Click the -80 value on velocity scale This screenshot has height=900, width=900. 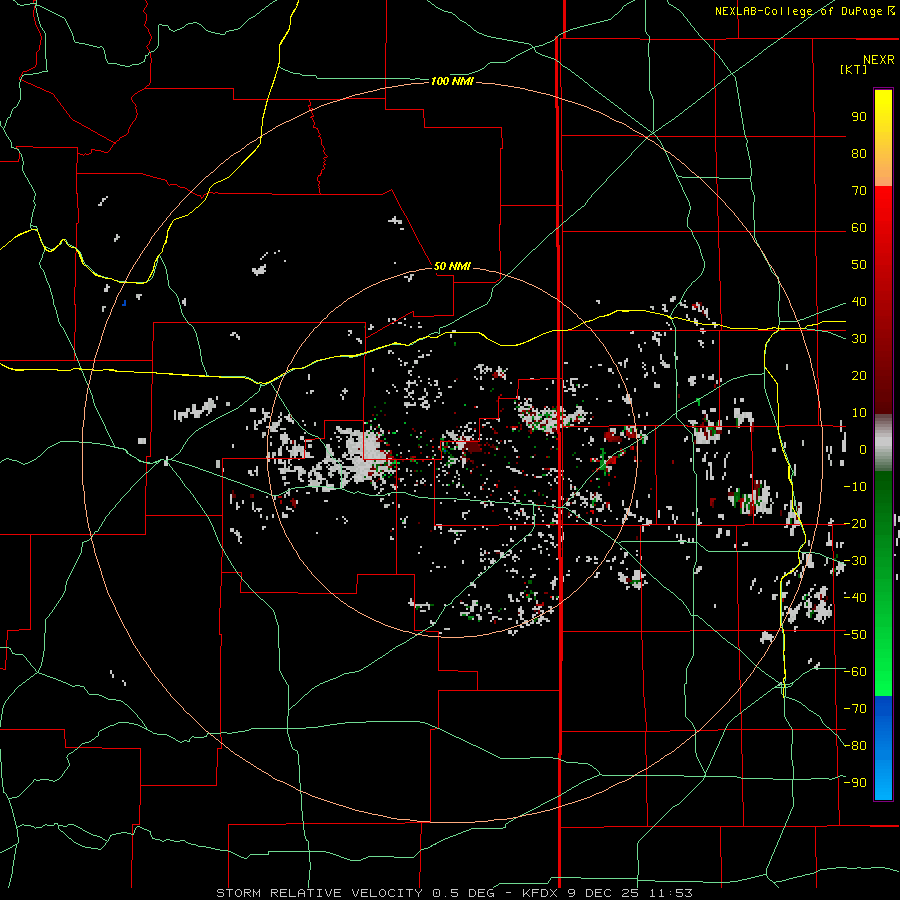855,746
